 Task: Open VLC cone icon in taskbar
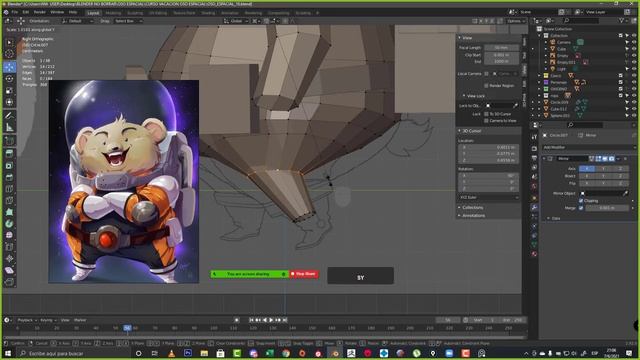(x=171, y=353)
